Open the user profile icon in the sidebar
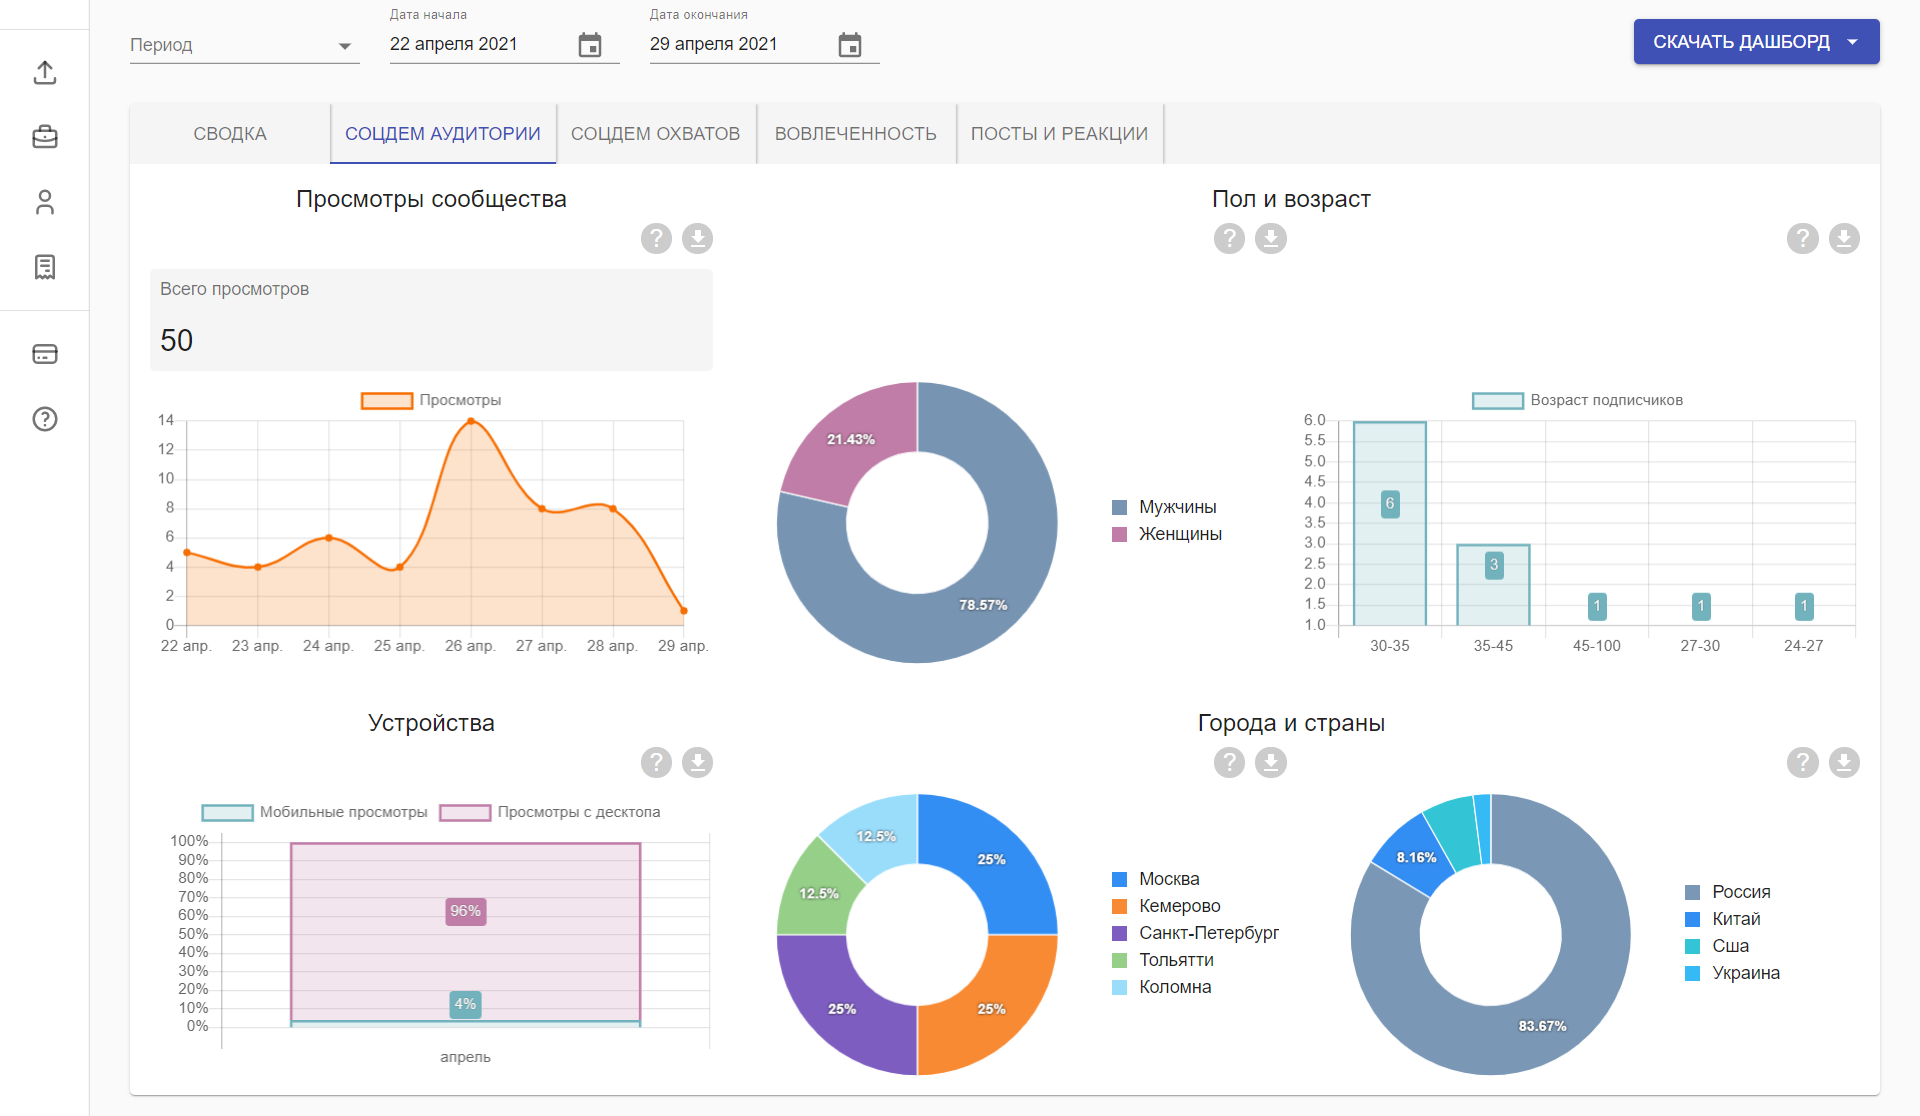The height and width of the screenshot is (1116, 1920). click(x=45, y=202)
